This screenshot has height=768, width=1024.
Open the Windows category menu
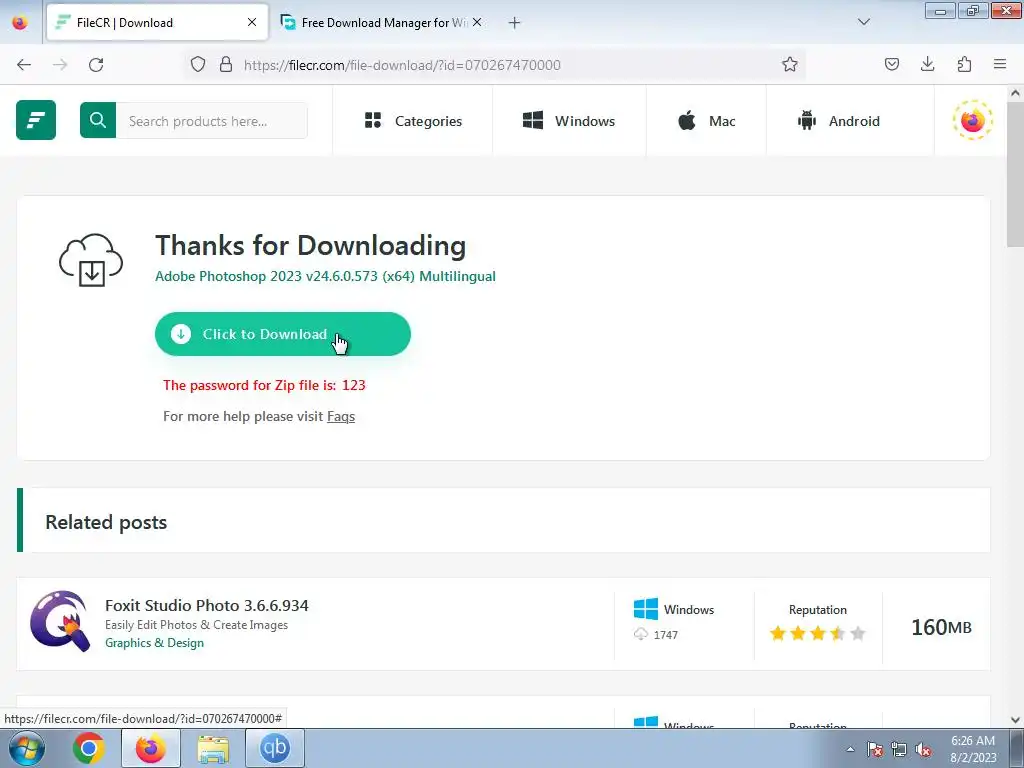pos(569,121)
